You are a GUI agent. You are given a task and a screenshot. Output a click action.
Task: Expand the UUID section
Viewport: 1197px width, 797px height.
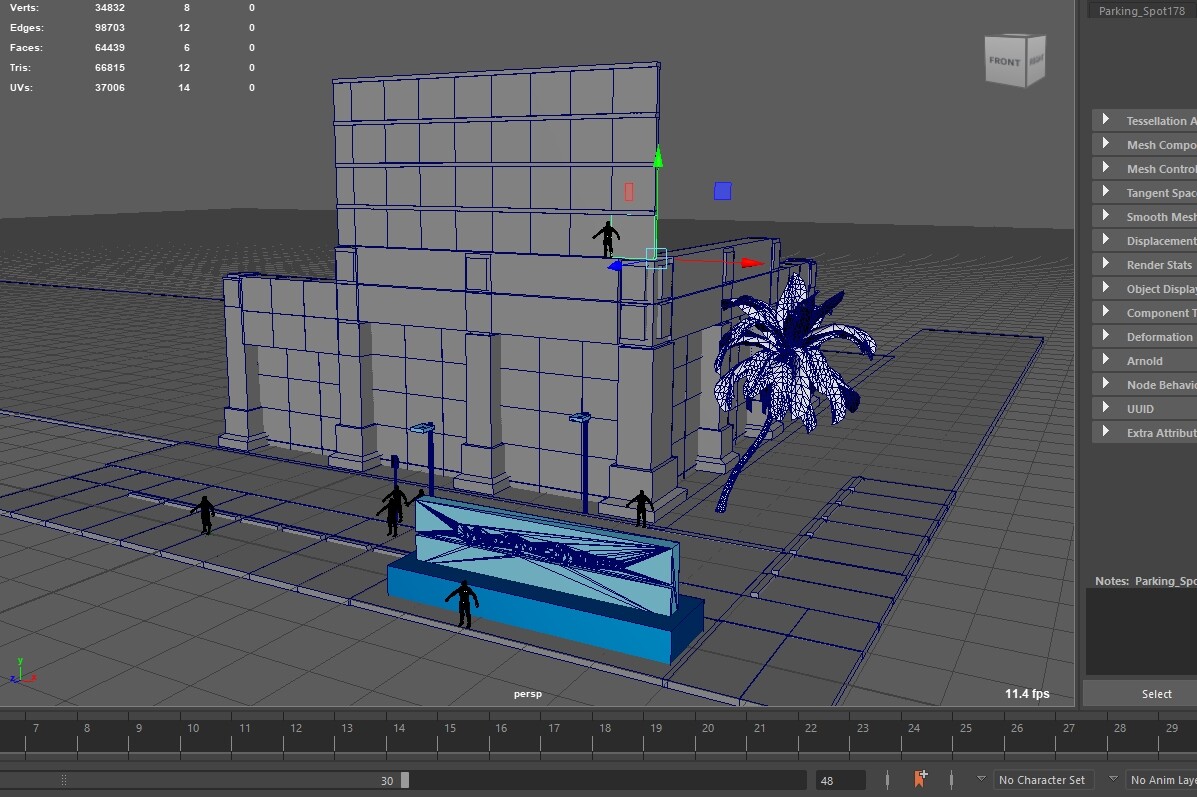(x=1106, y=408)
